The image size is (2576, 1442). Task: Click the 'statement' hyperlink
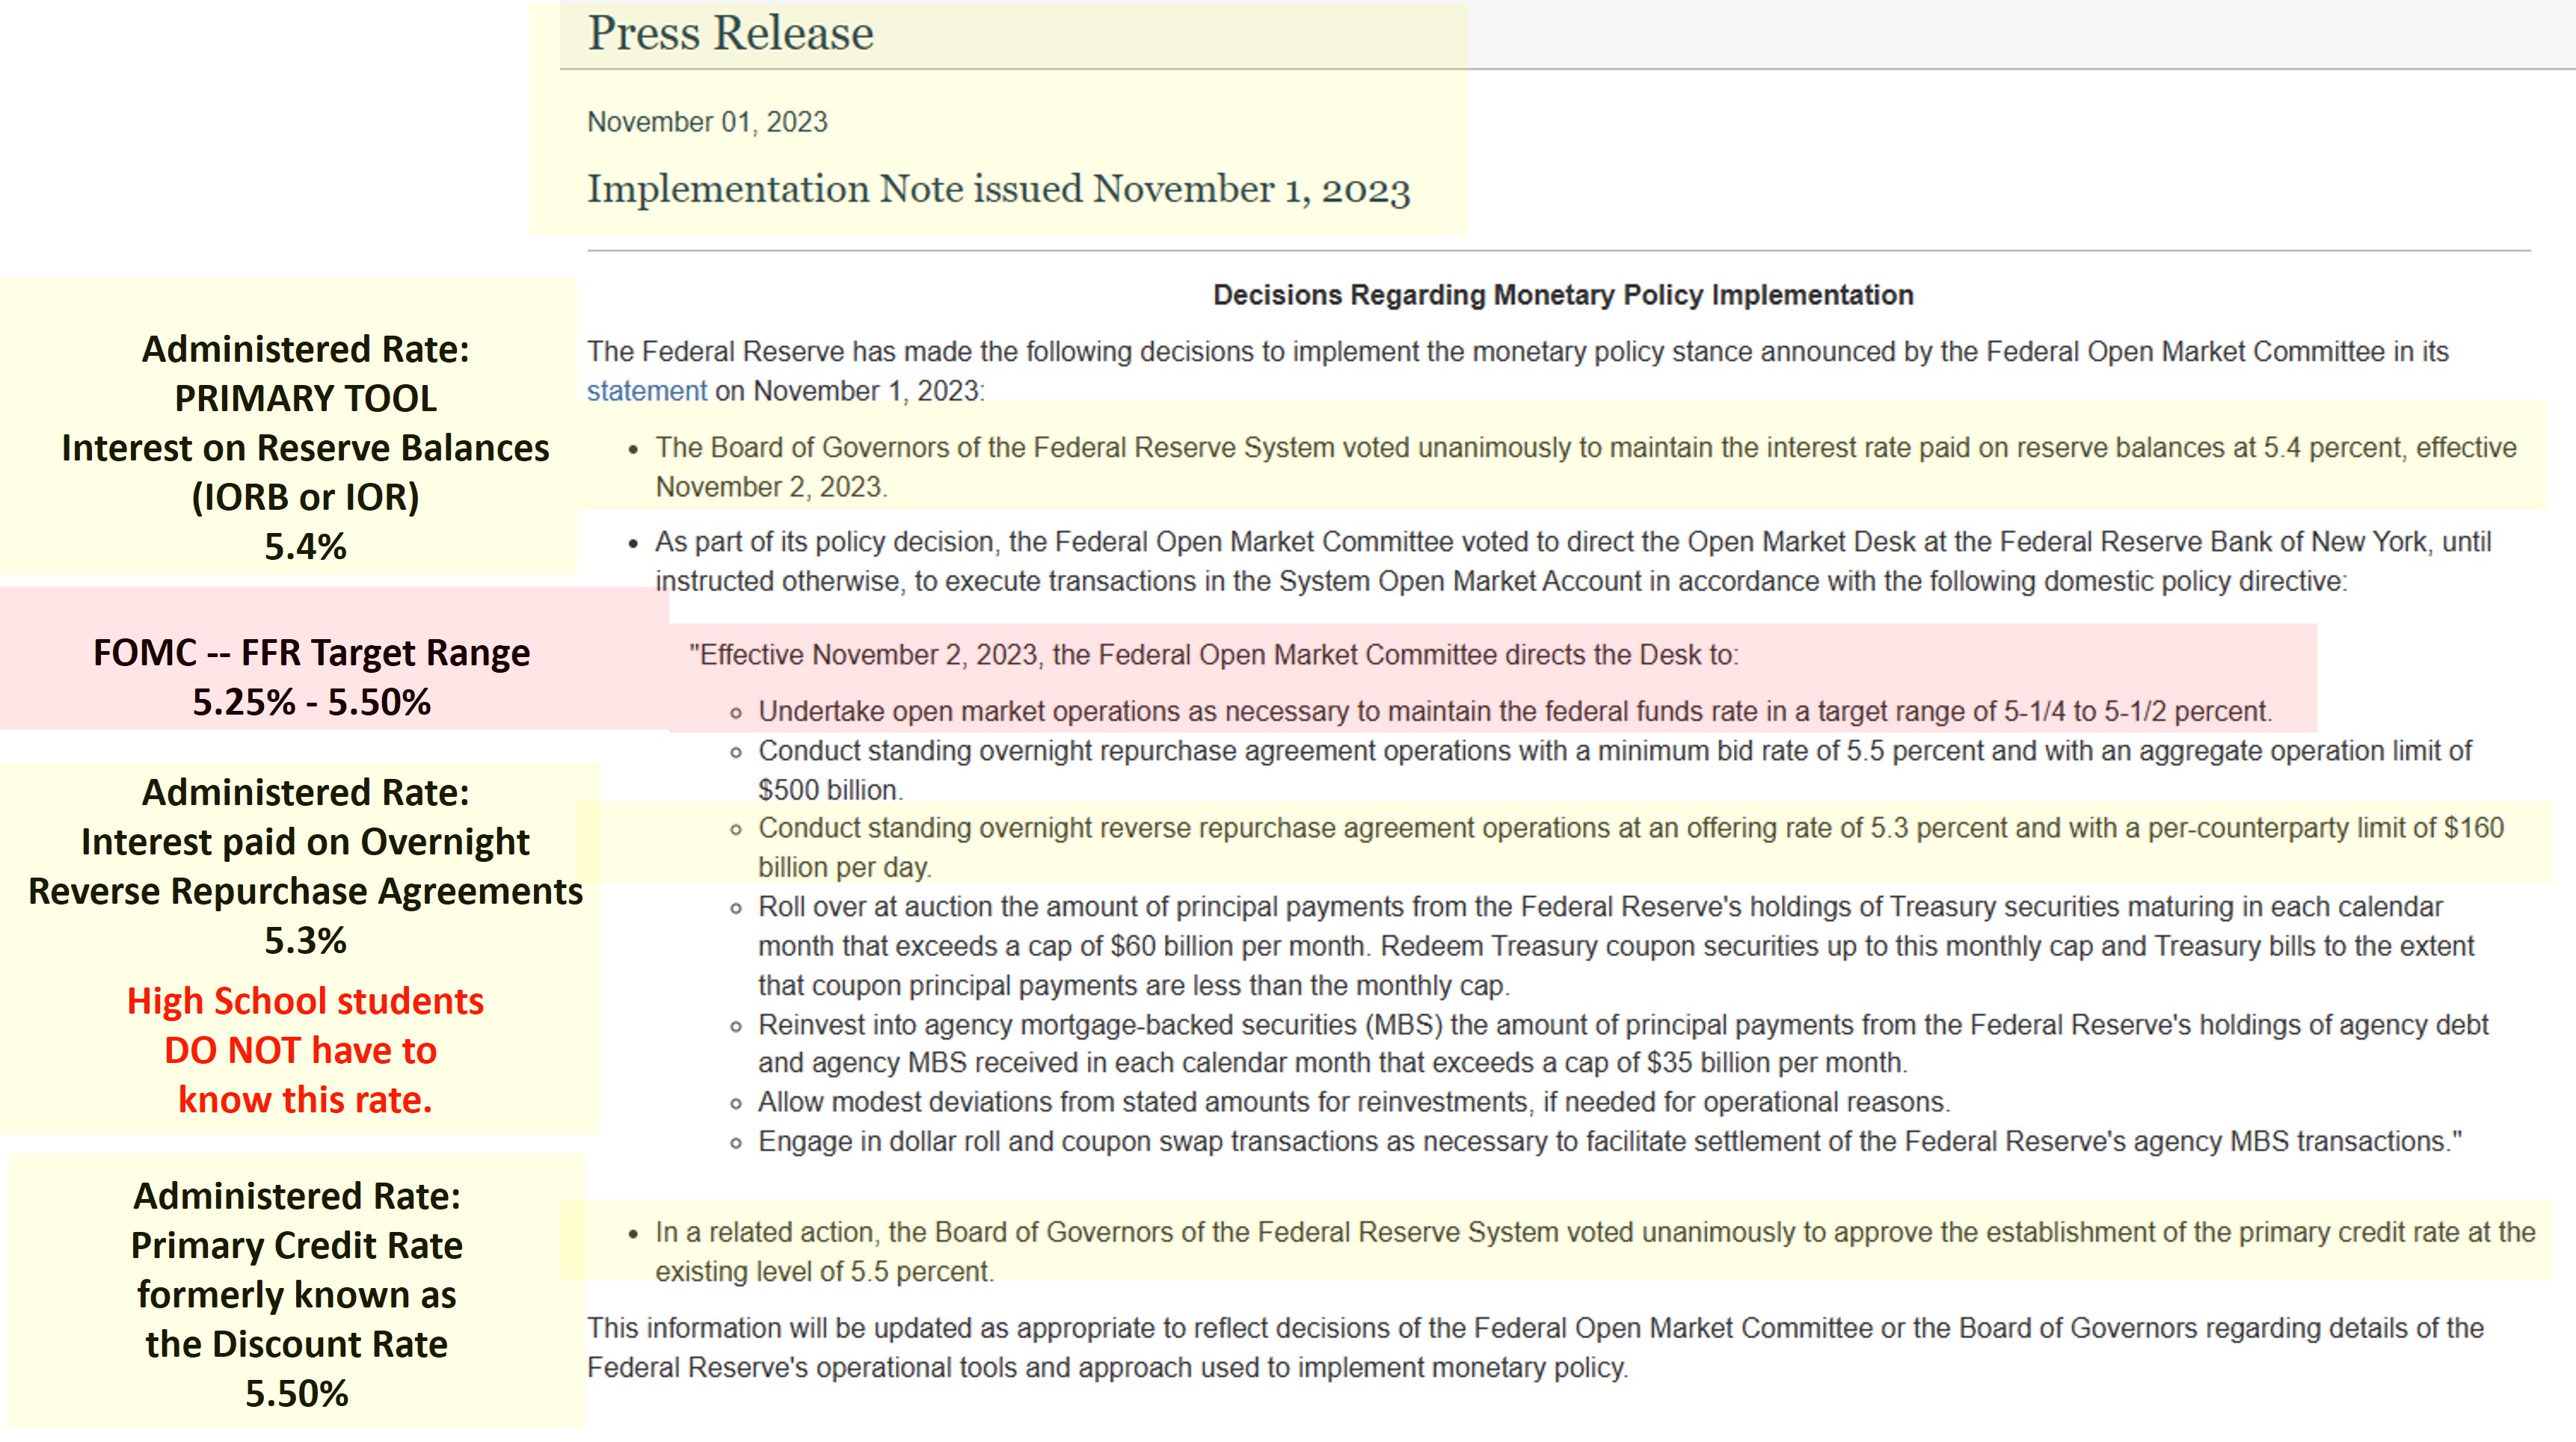646,391
